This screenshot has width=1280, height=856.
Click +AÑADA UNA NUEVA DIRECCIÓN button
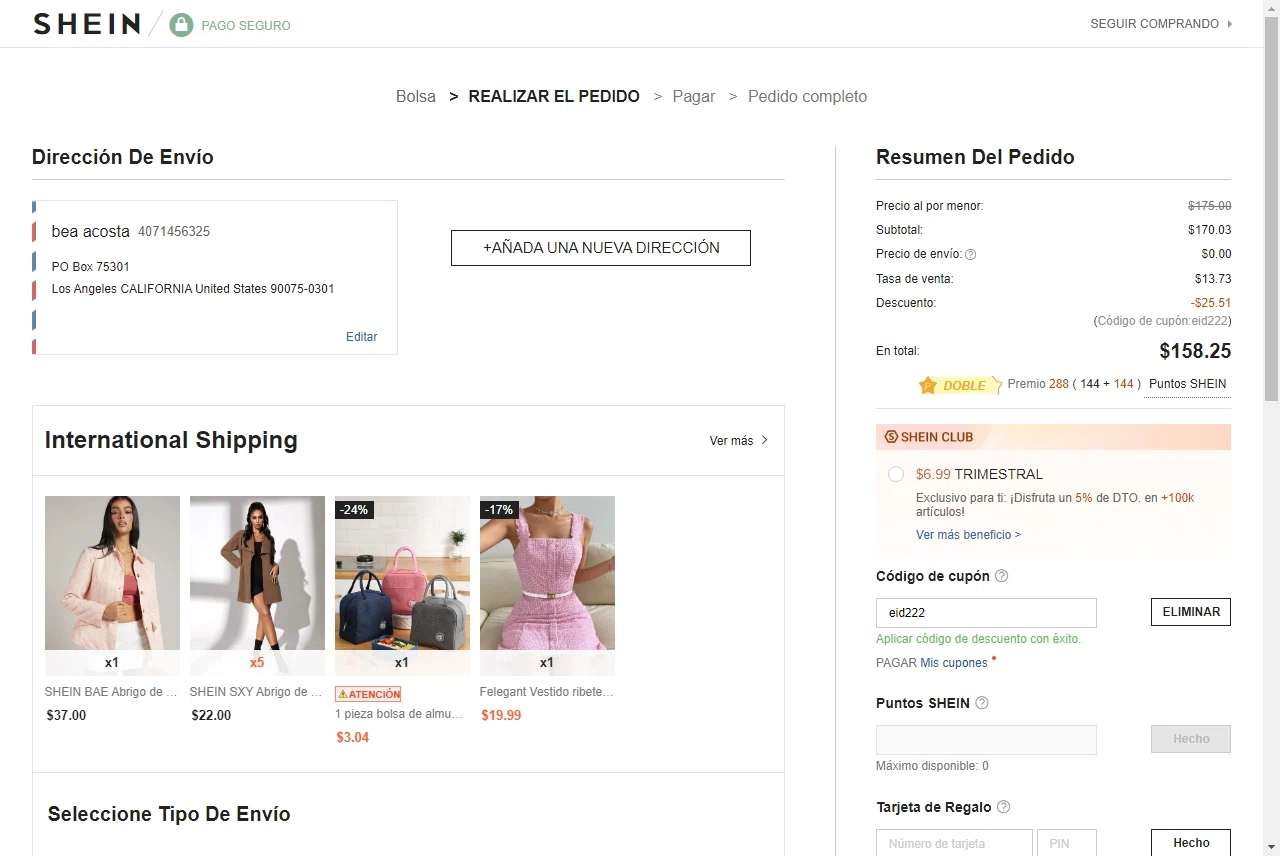[x=601, y=248]
